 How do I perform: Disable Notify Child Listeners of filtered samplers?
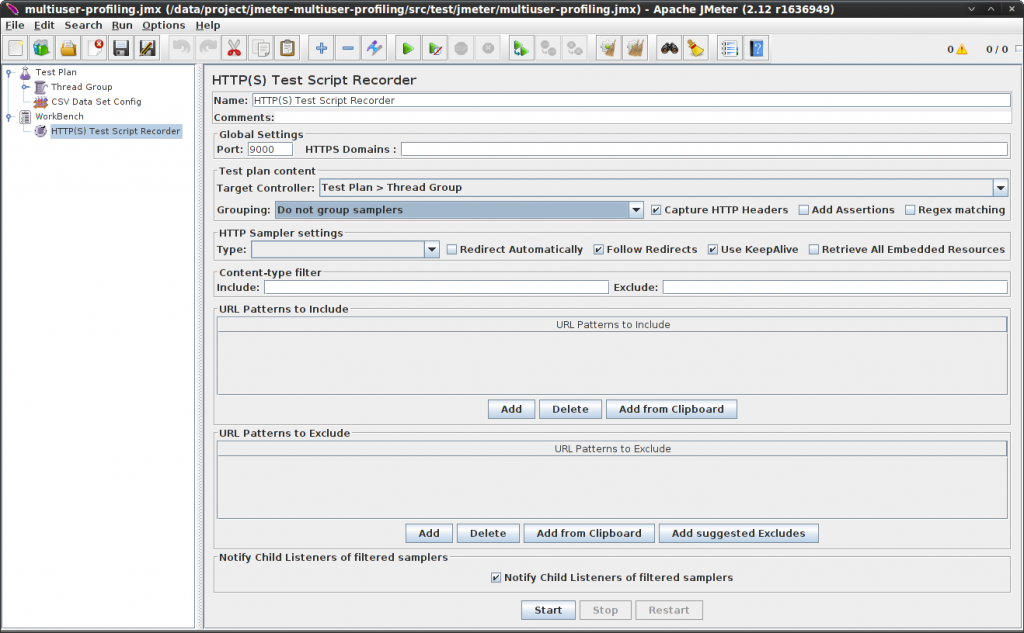(495, 576)
